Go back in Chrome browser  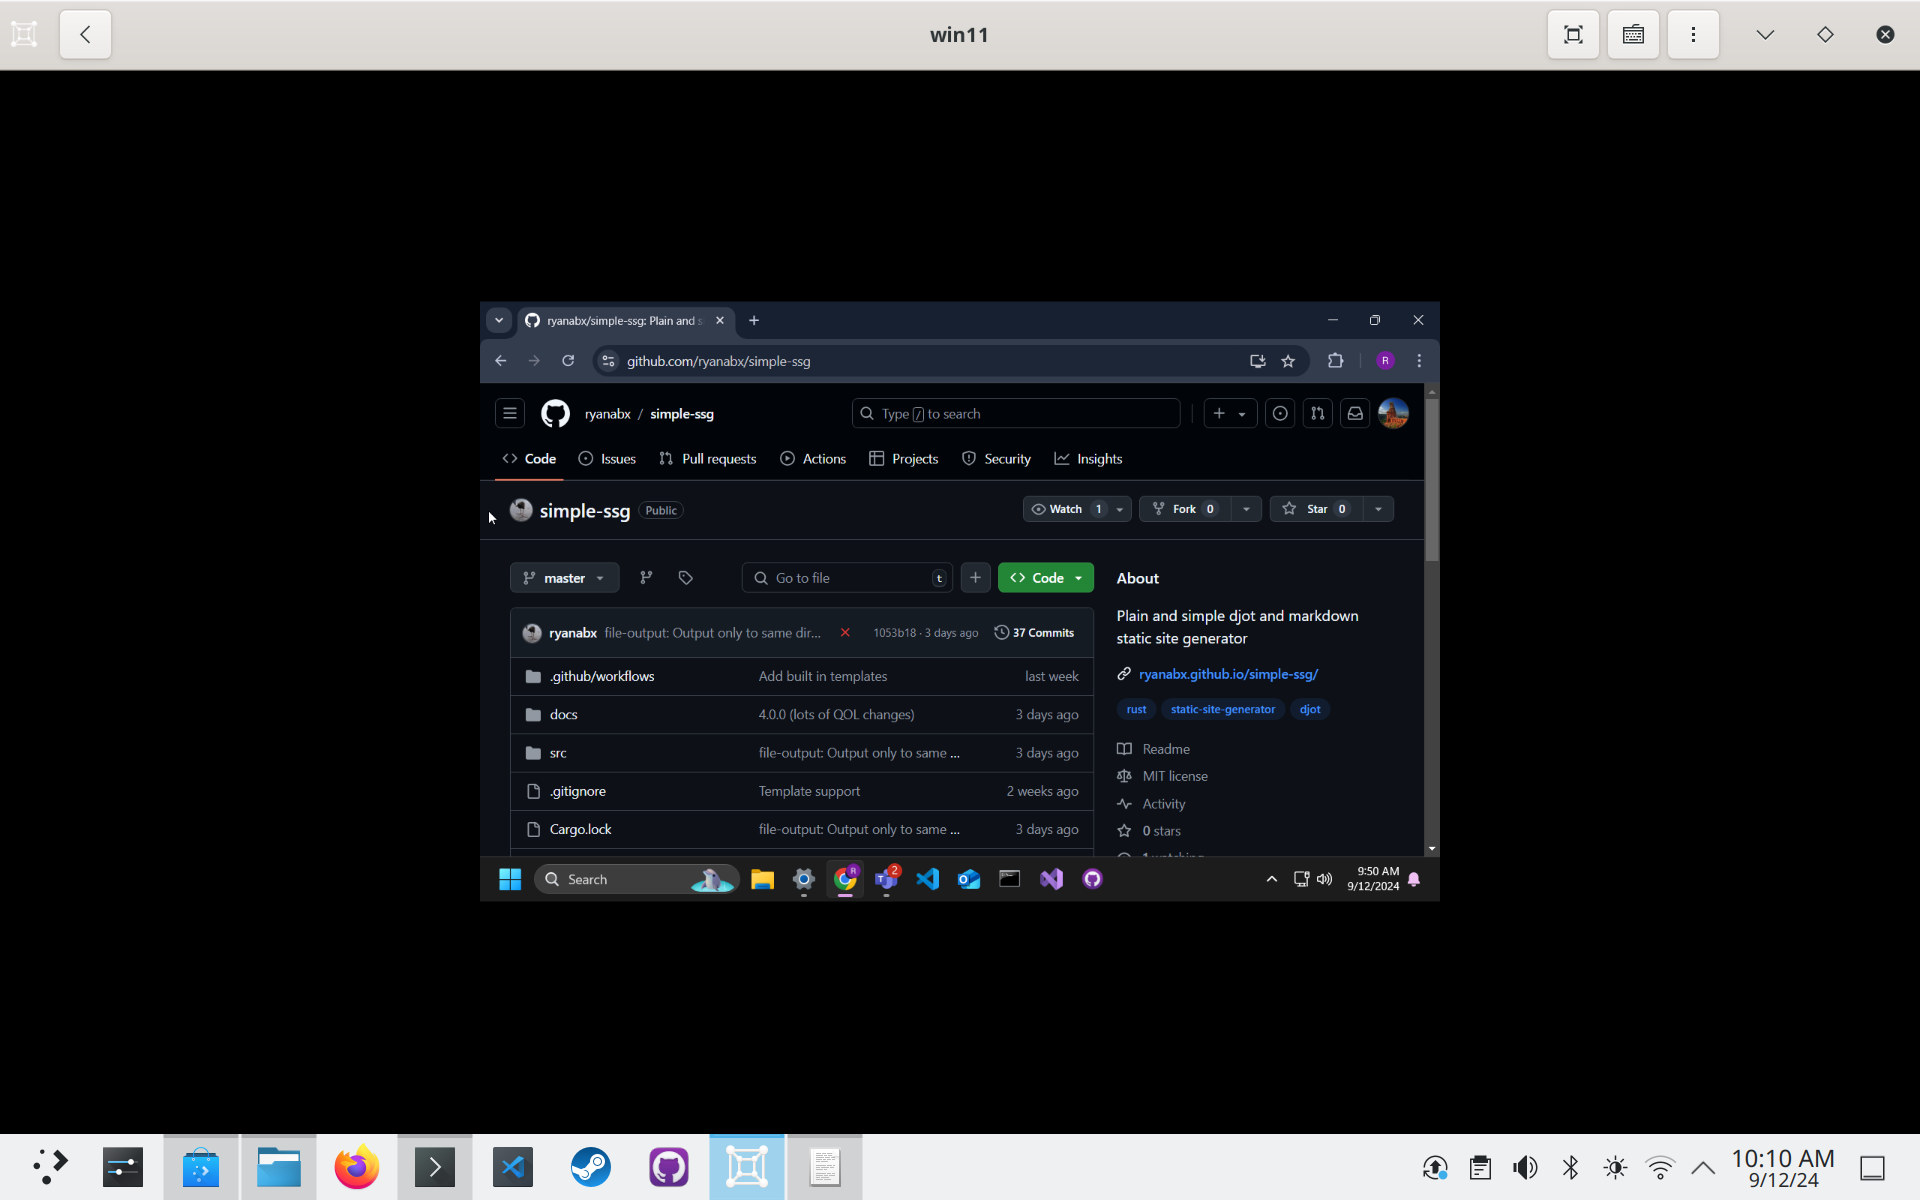pyautogui.click(x=501, y=361)
